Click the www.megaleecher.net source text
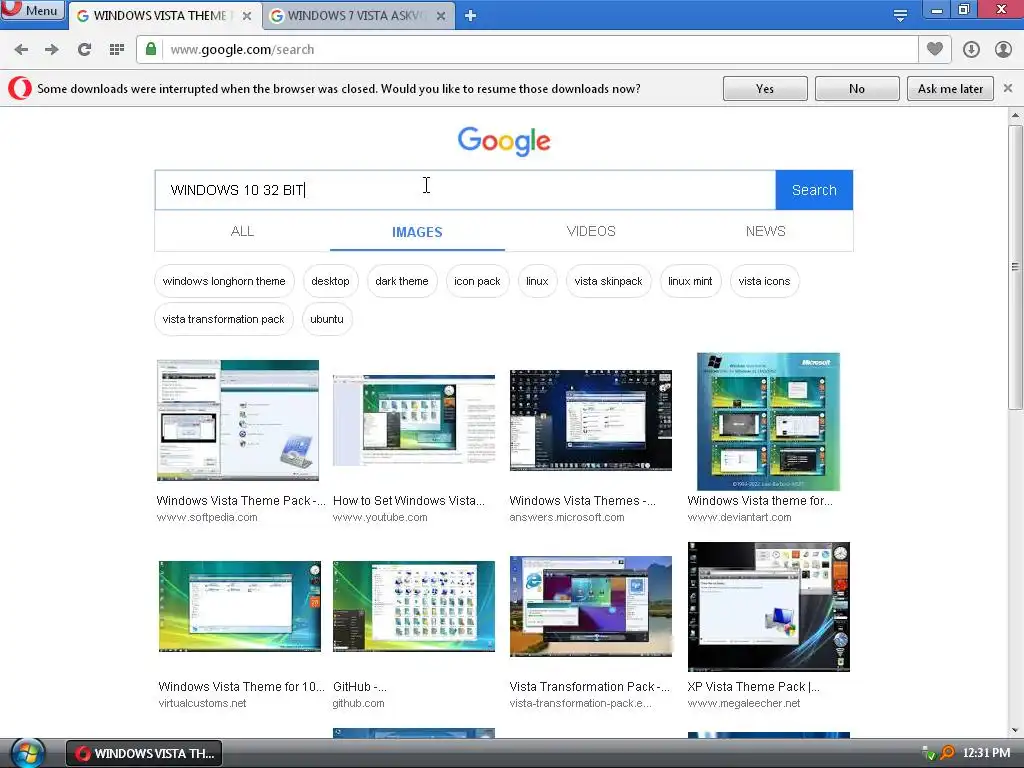 [x=743, y=703]
